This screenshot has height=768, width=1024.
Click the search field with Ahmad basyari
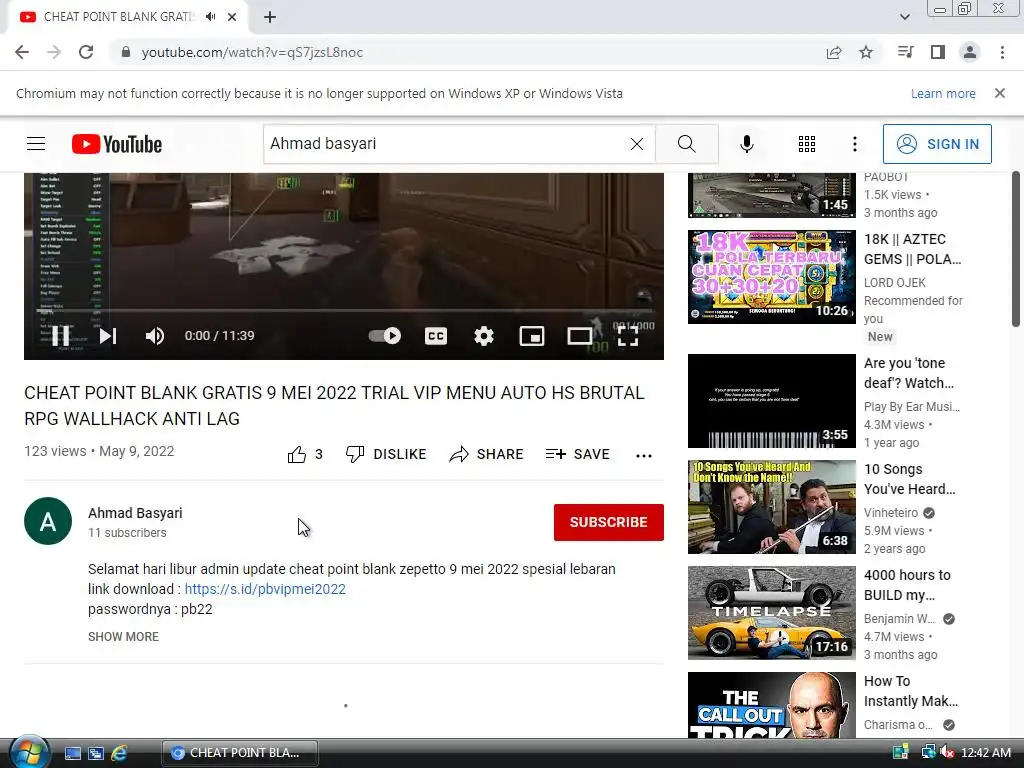click(444, 144)
